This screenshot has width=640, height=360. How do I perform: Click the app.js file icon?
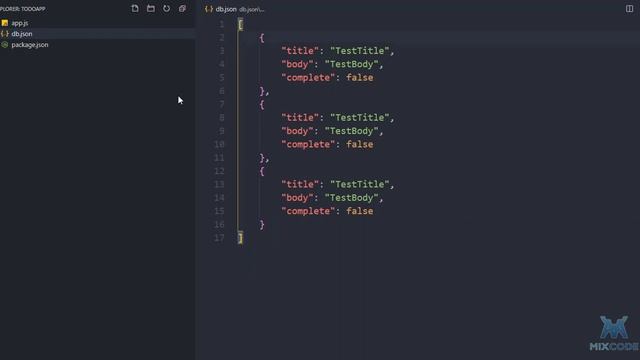tap(5, 23)
